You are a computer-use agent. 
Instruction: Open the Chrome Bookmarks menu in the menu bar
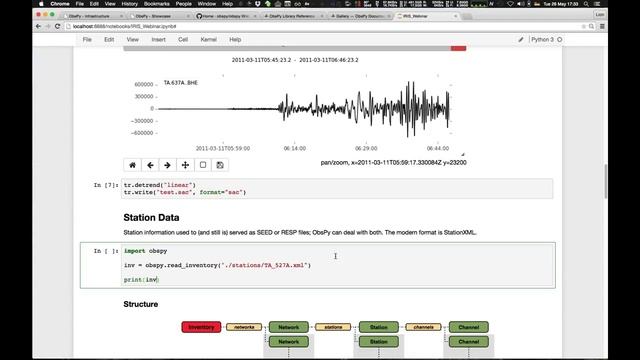tap(157, 4)
